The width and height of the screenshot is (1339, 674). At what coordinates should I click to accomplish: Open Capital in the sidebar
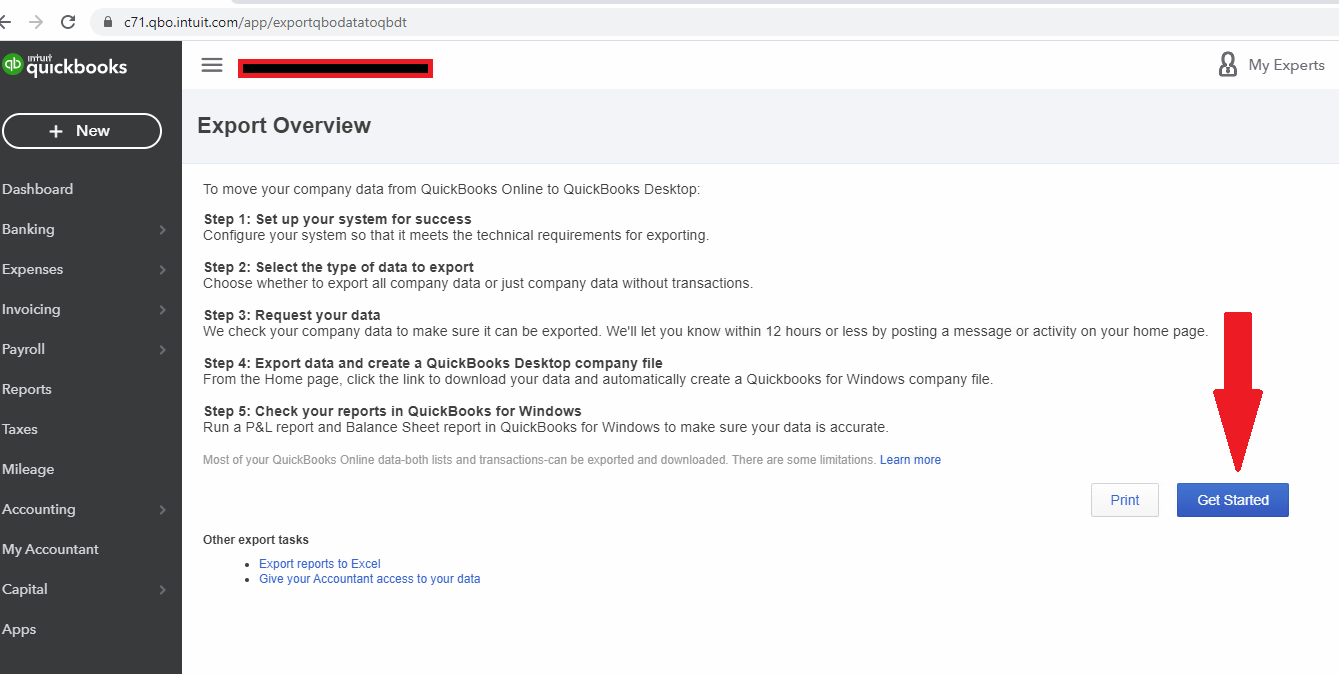tap(24, 589)
